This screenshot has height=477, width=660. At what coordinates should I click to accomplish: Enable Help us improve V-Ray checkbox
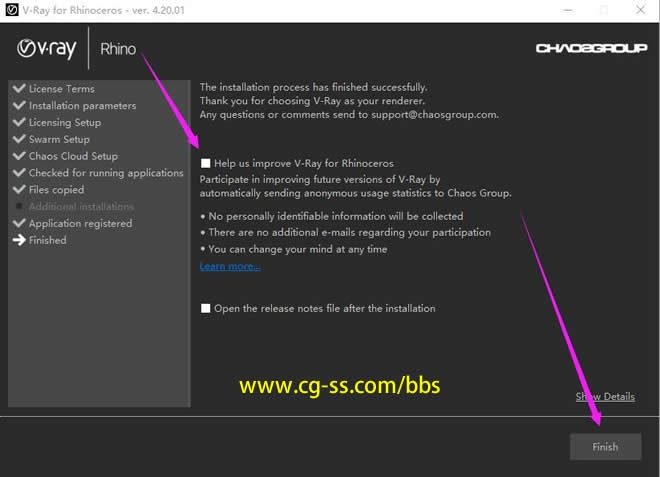(x=206, y=163)
